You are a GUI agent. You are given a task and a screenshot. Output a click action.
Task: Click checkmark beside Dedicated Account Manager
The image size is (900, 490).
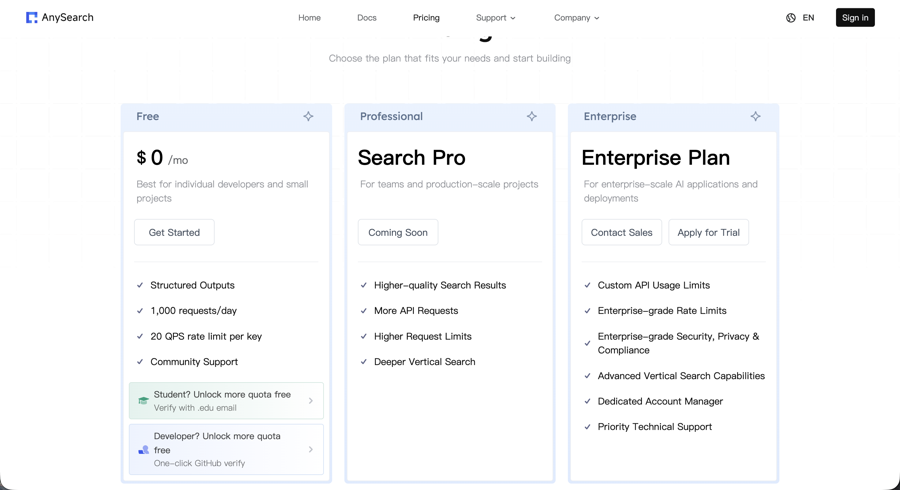(587, 401)
